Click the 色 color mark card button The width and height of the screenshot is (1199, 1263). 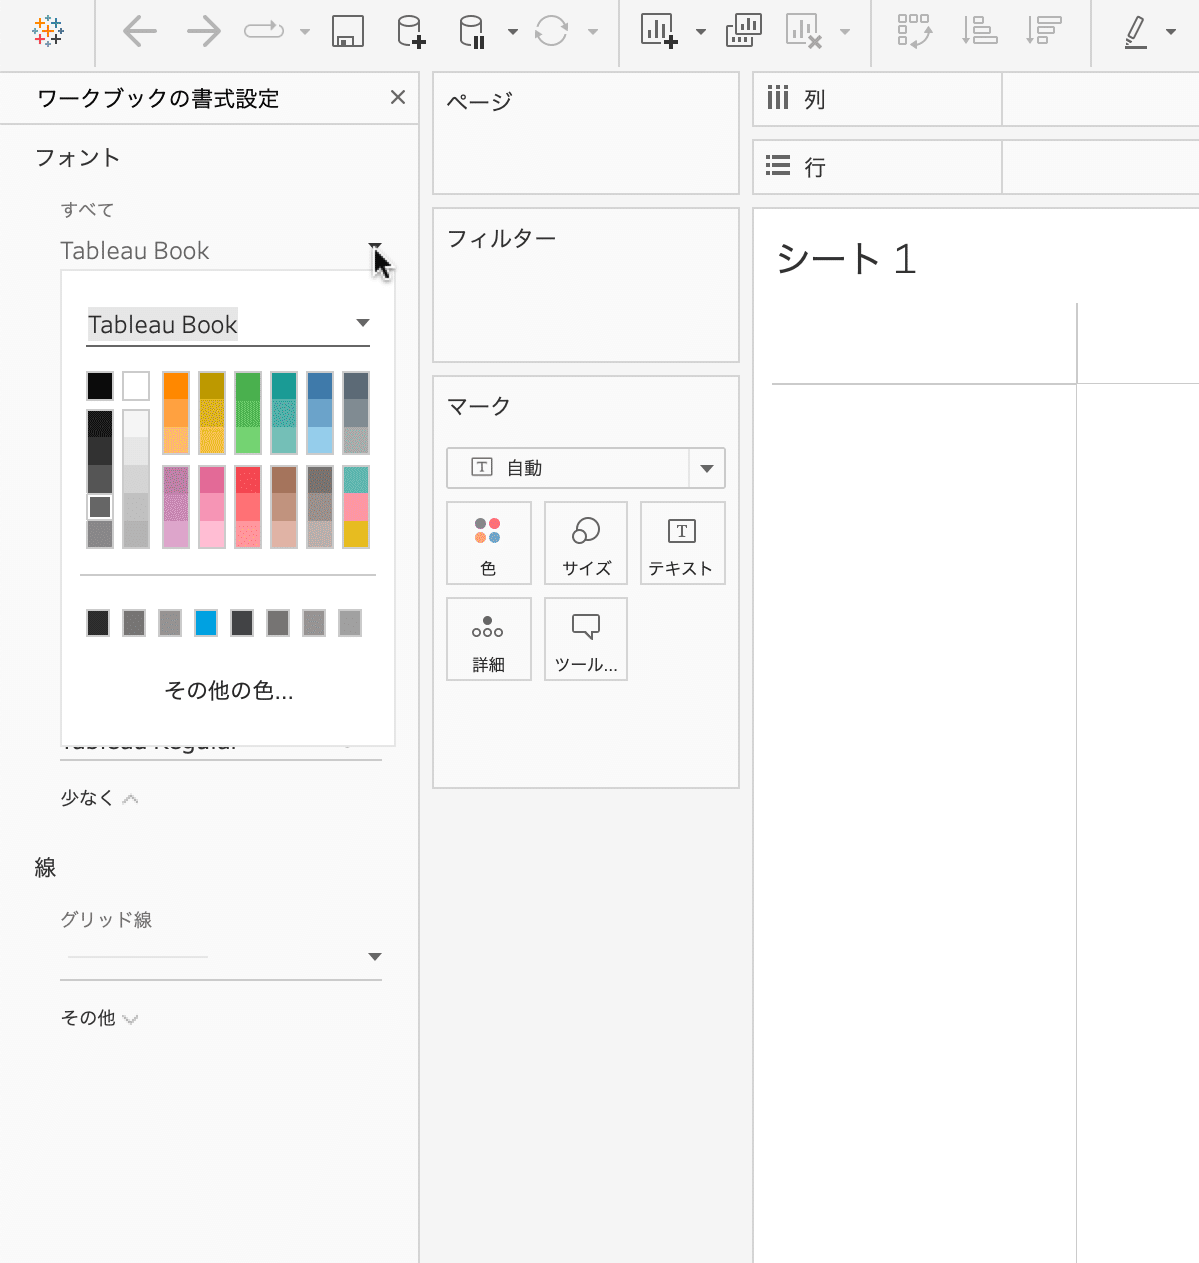click(x=488, y=543)
